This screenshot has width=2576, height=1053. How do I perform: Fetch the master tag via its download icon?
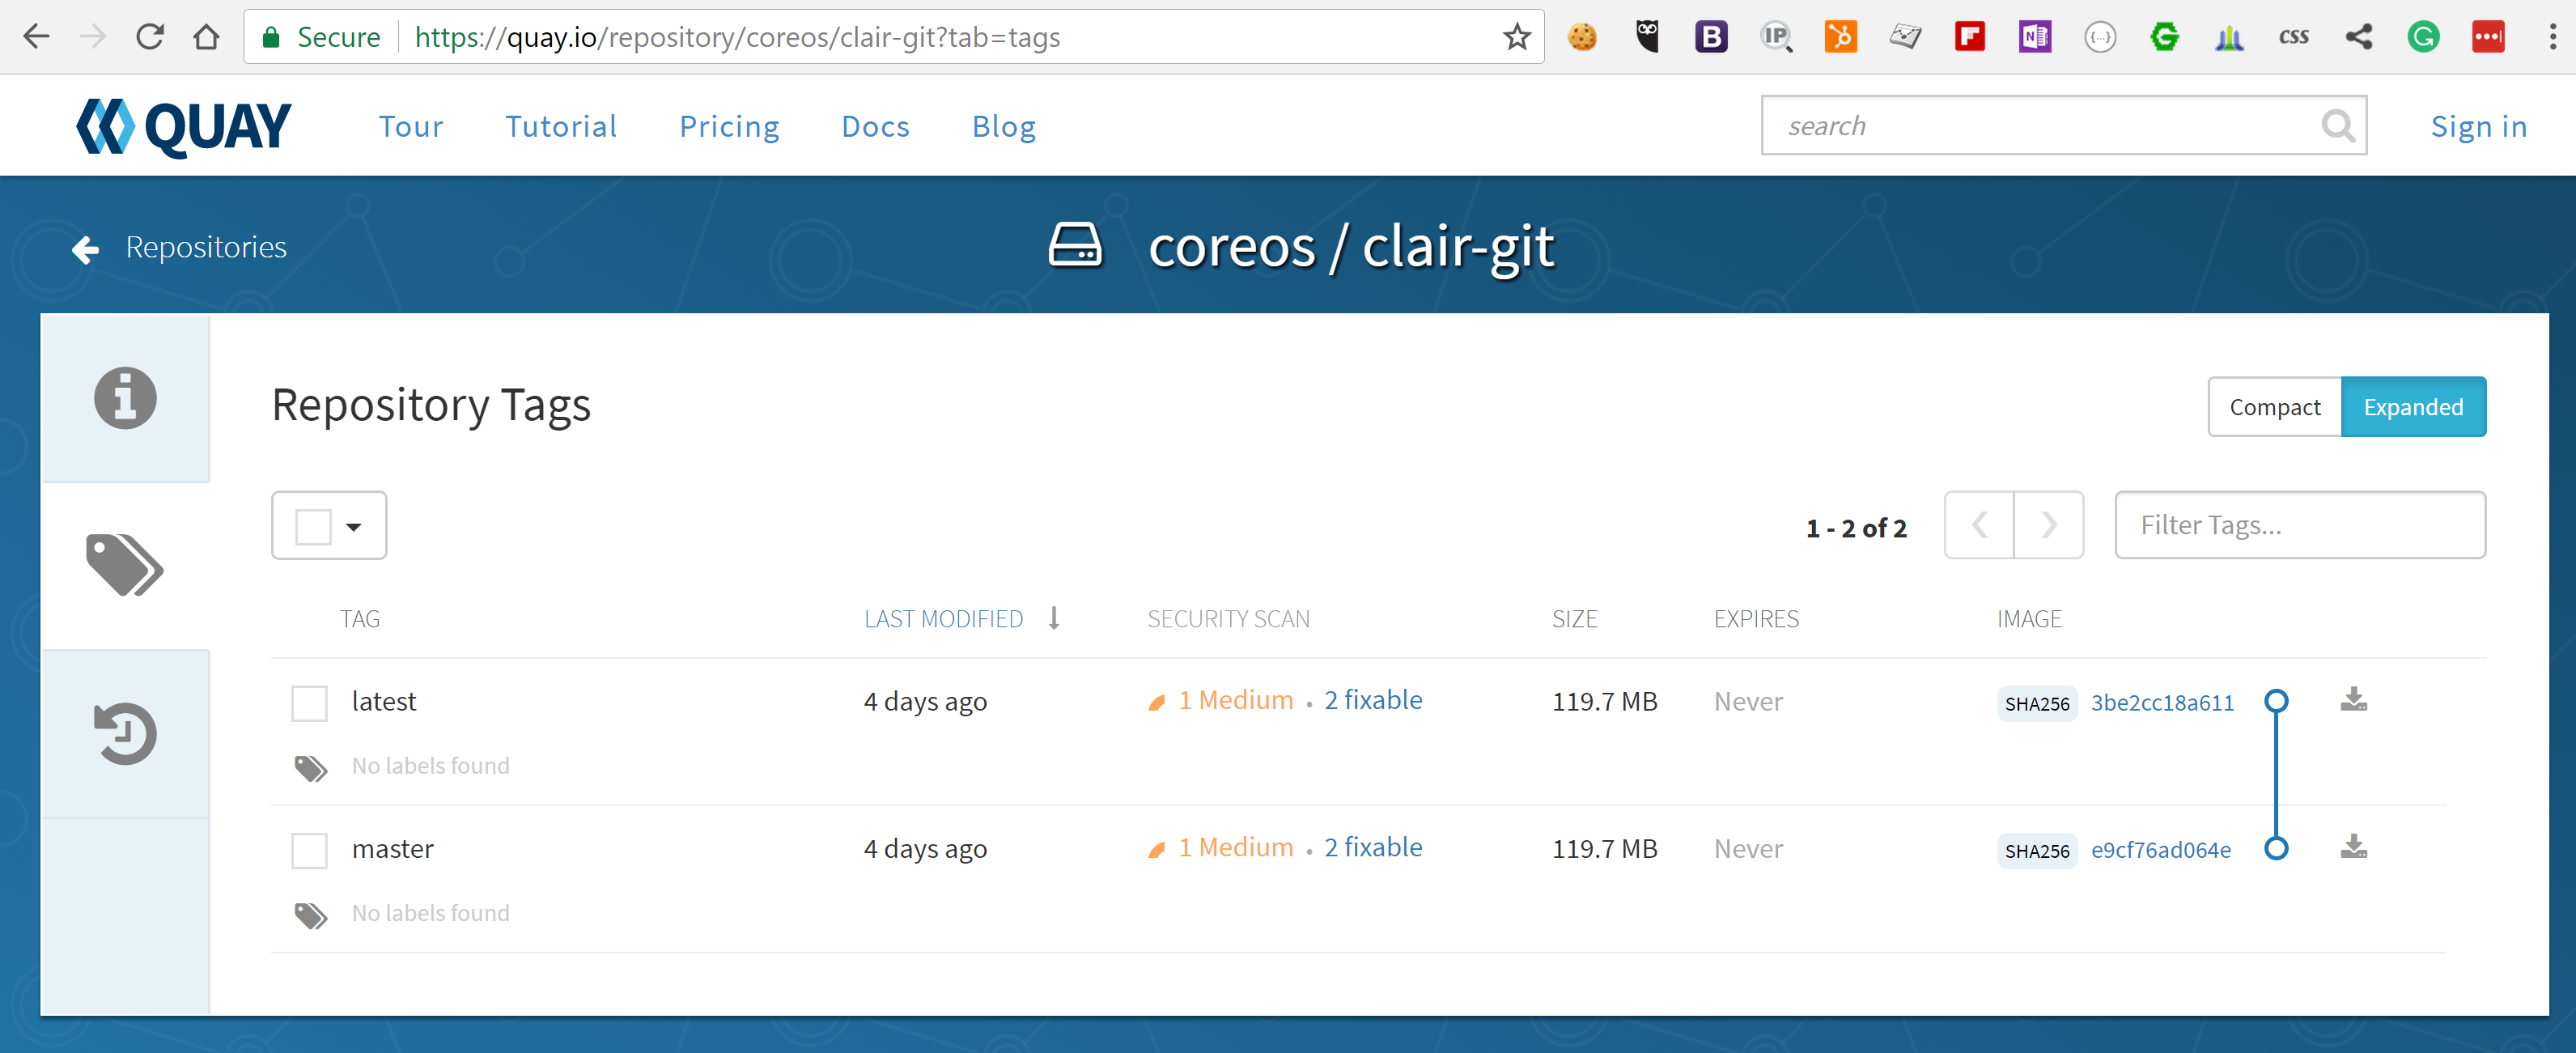[x=2354, y=848]
